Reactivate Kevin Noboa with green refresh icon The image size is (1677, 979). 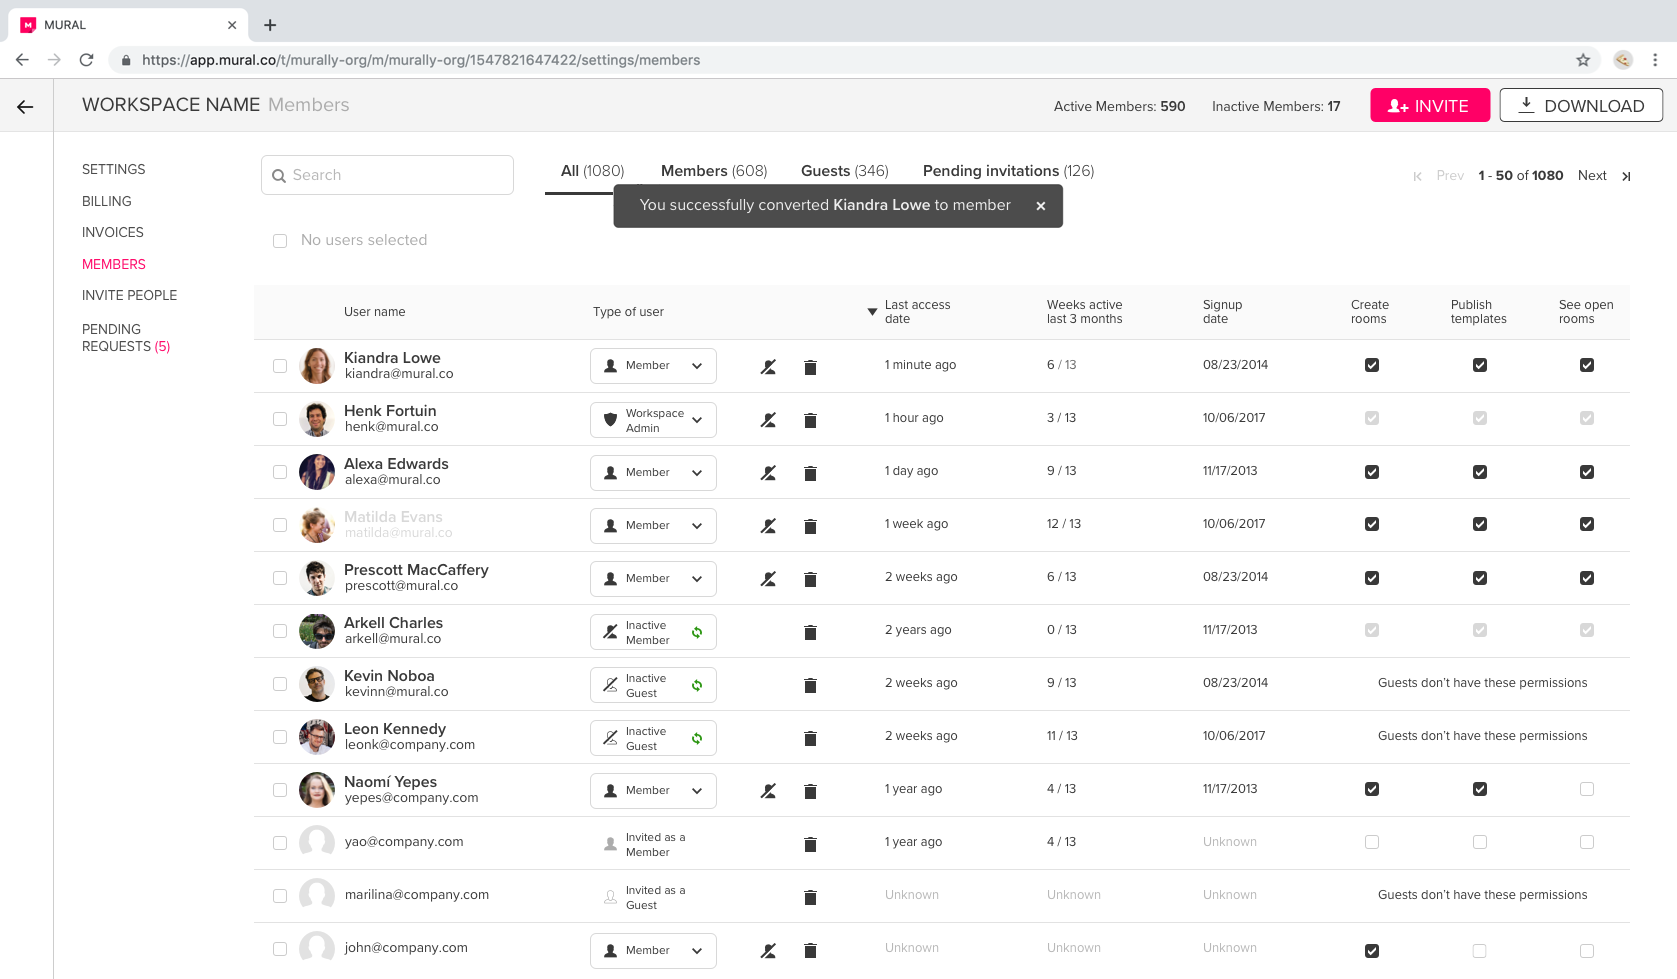697,685
